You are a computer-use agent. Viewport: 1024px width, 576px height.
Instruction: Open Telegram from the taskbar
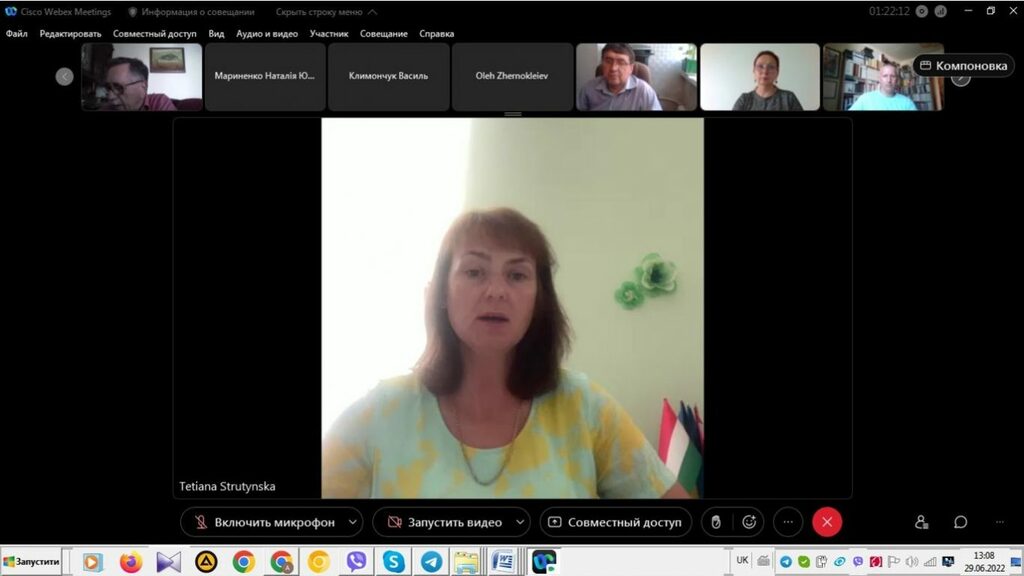pos(431,562)
